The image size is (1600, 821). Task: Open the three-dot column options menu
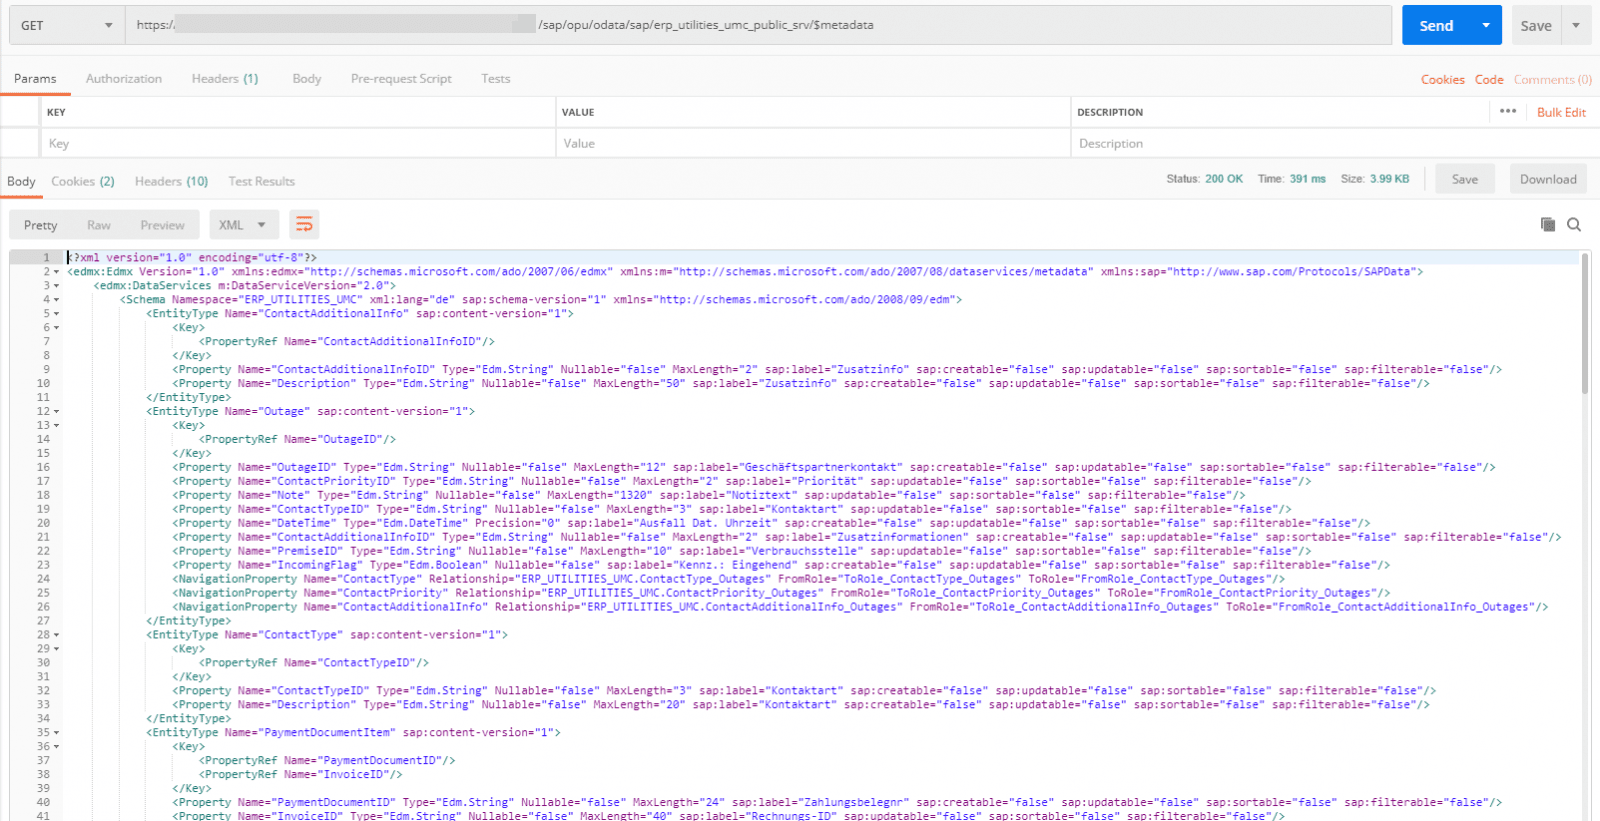click(x=1508, y=111)
